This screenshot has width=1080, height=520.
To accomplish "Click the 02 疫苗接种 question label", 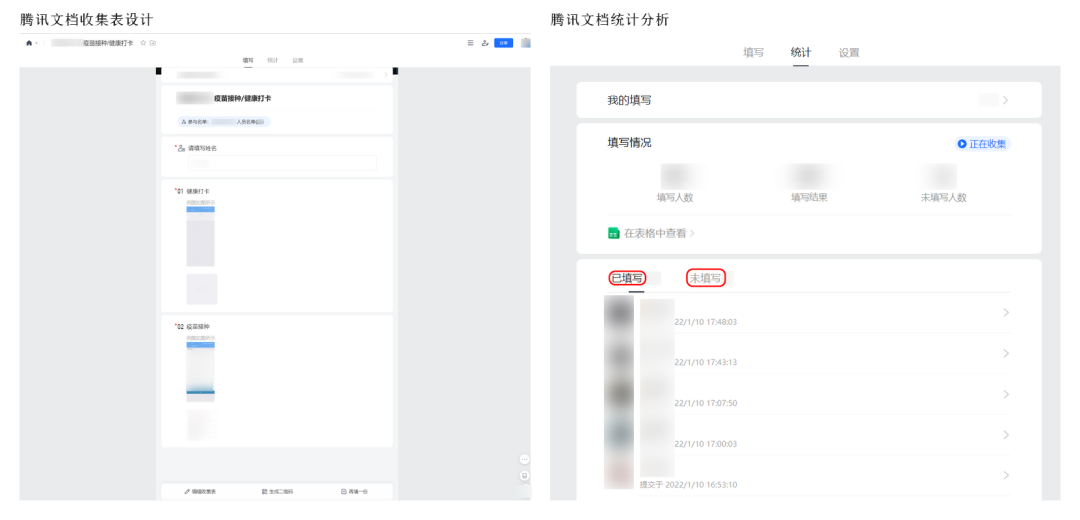I will point(192,326).
